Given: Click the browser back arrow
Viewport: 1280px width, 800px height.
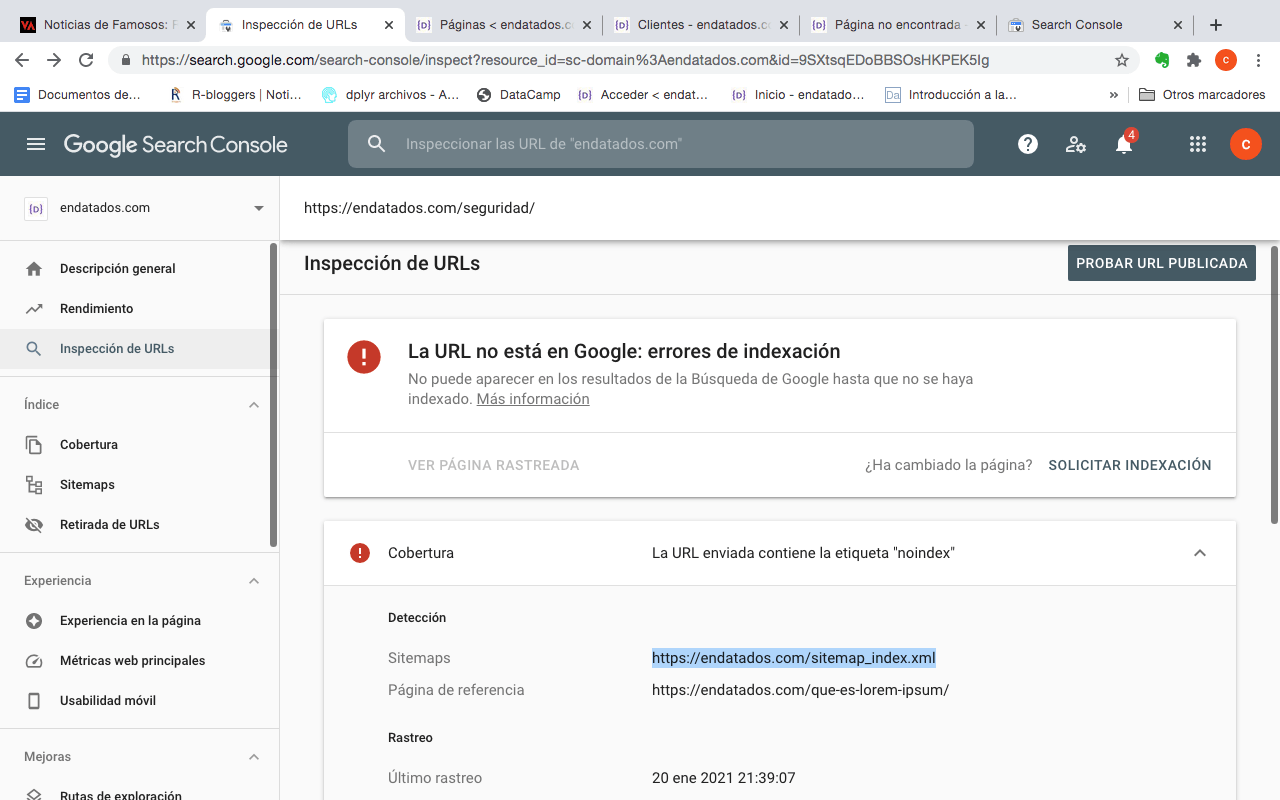Looking at the screenshot, I should click(22, 60).
